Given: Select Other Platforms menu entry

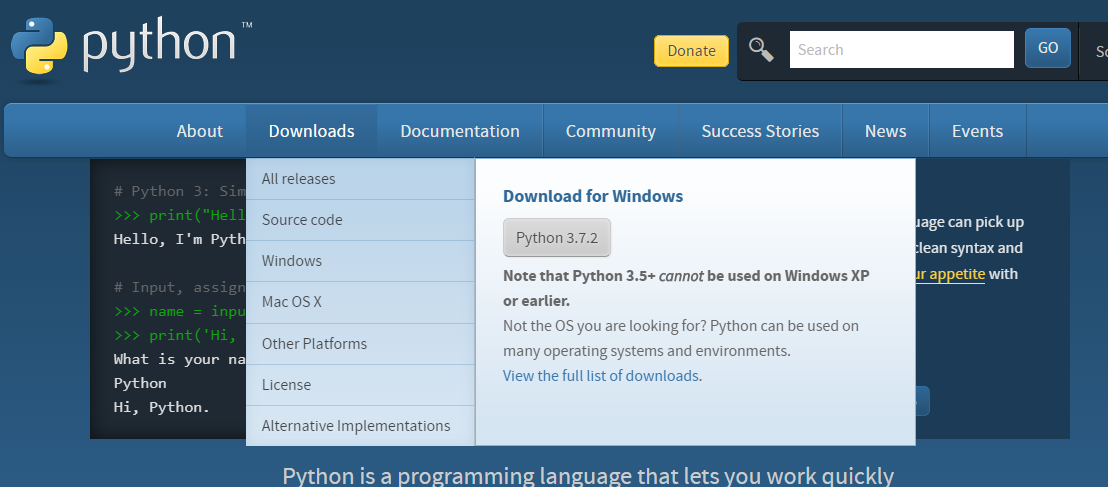Looking at the screenshot, I should coord(314,344).
